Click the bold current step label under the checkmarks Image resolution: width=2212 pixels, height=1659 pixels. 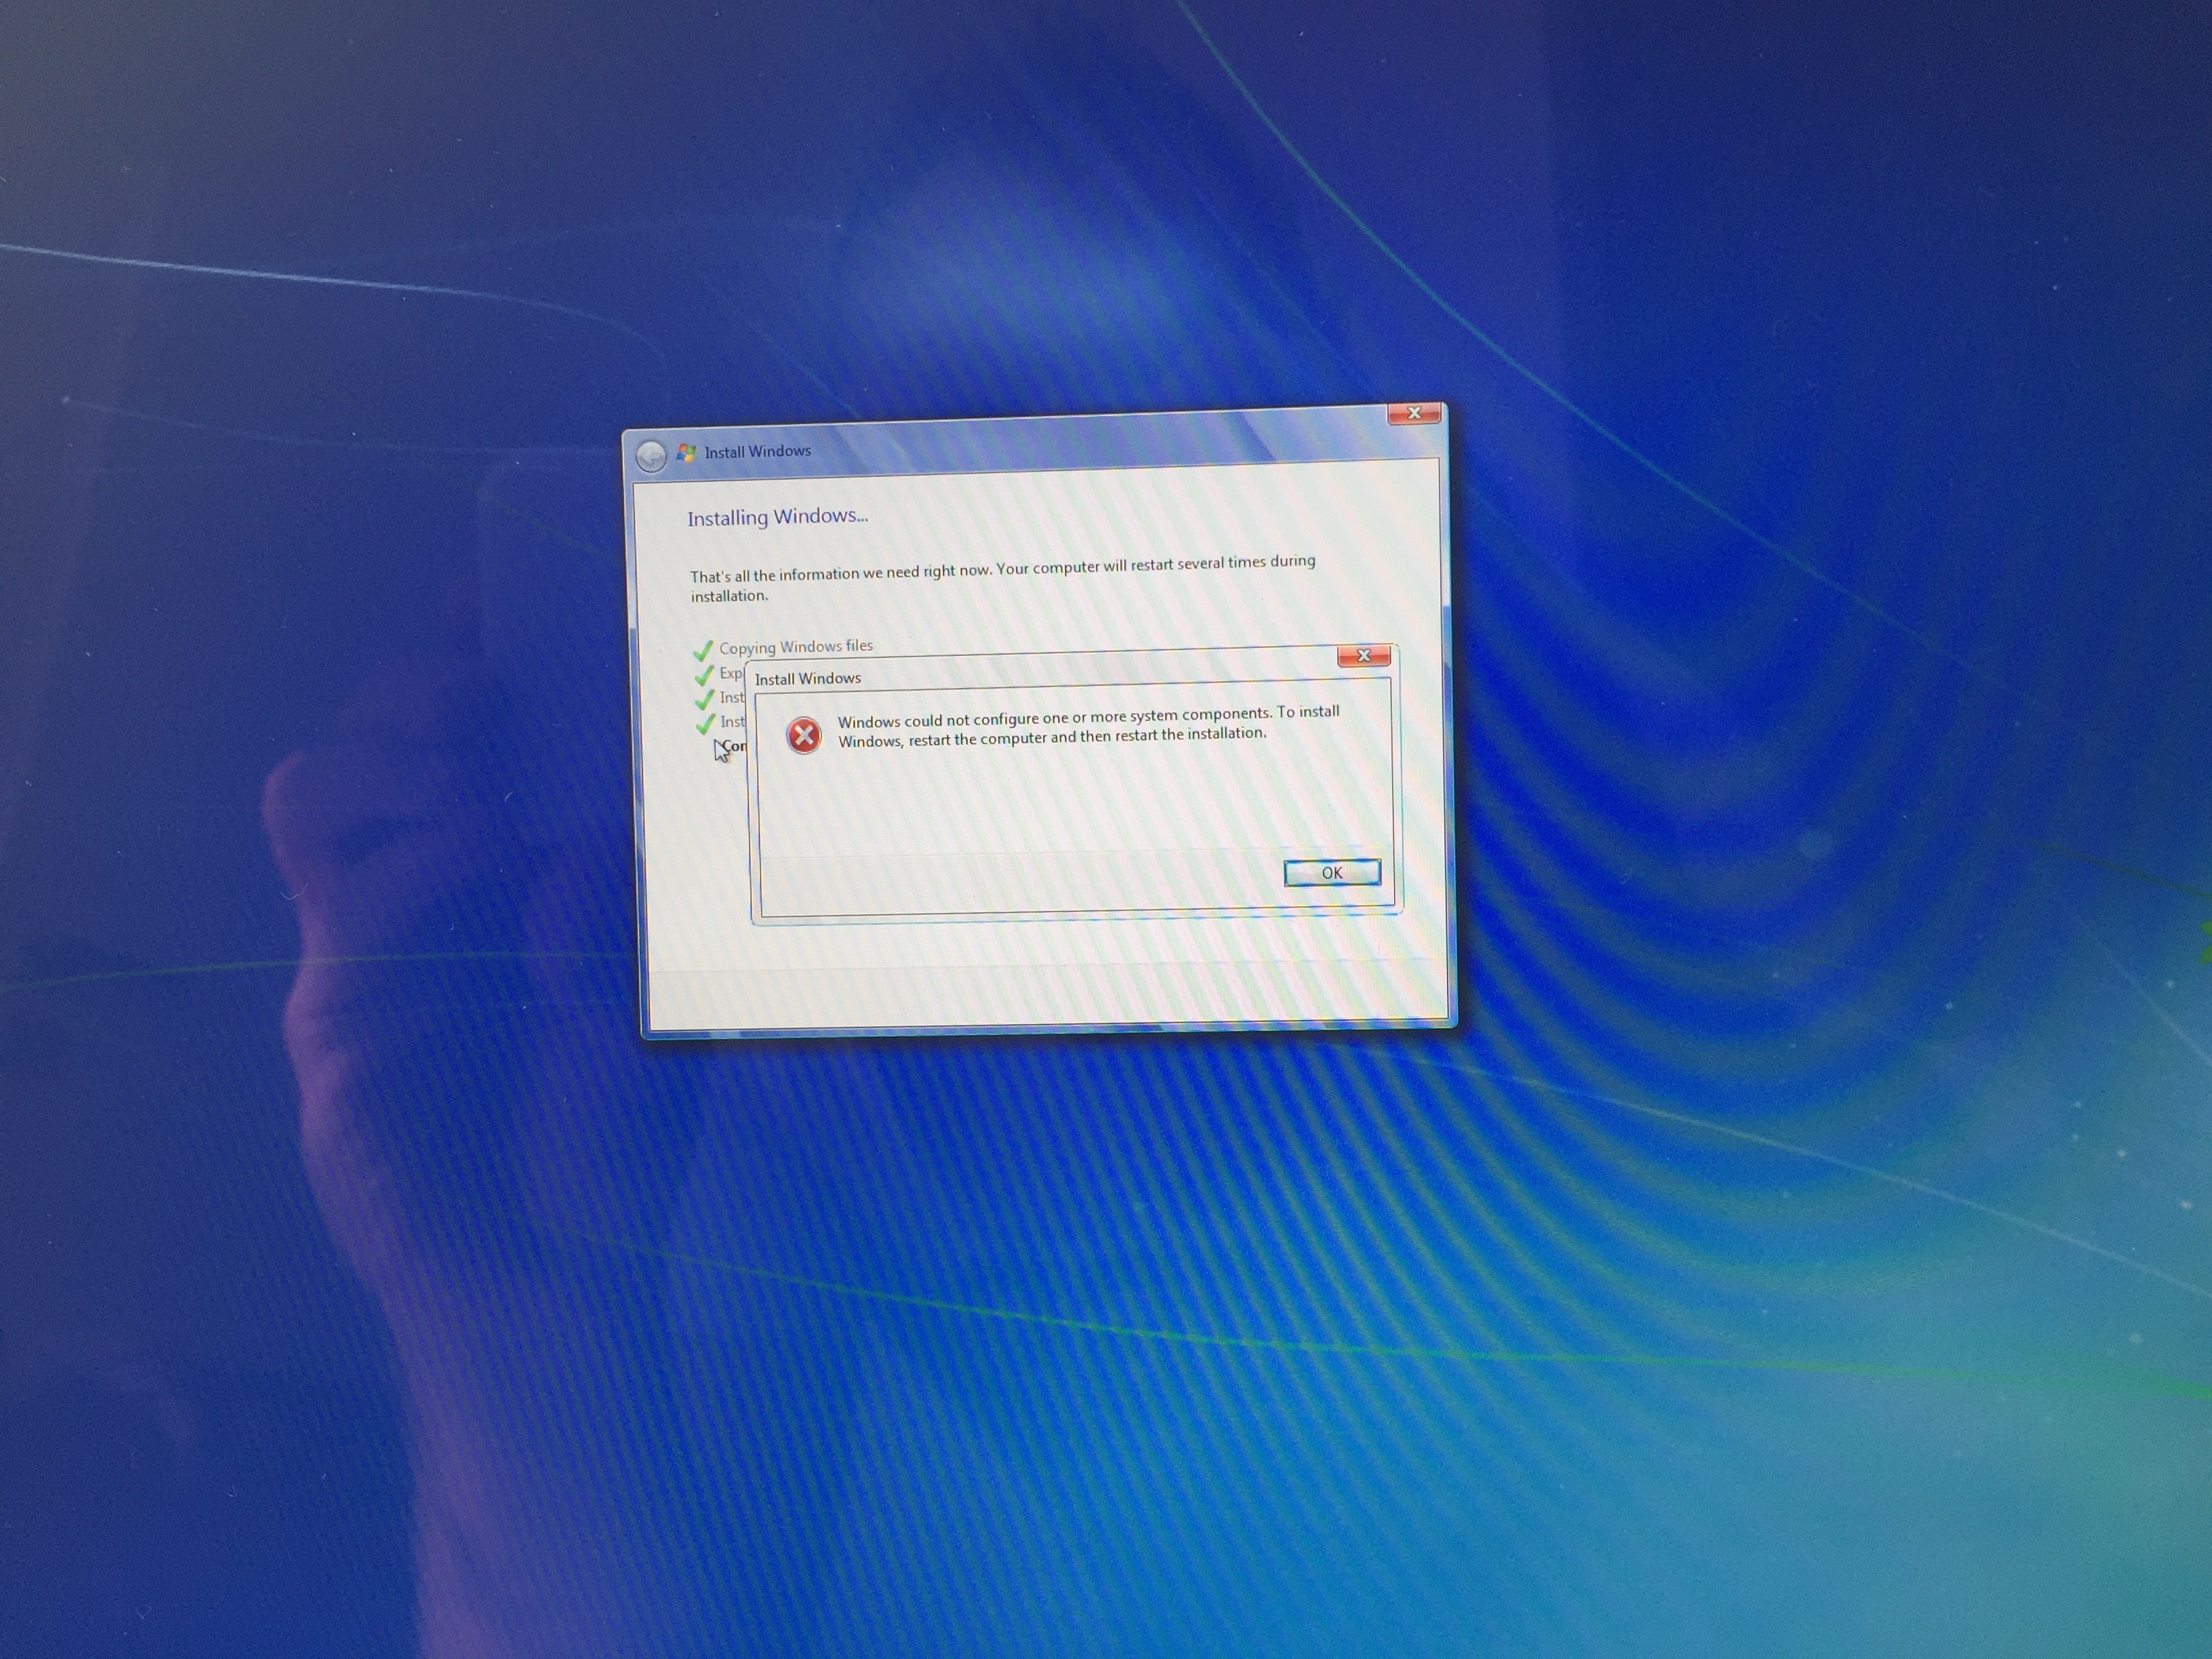tap(735, 746)
